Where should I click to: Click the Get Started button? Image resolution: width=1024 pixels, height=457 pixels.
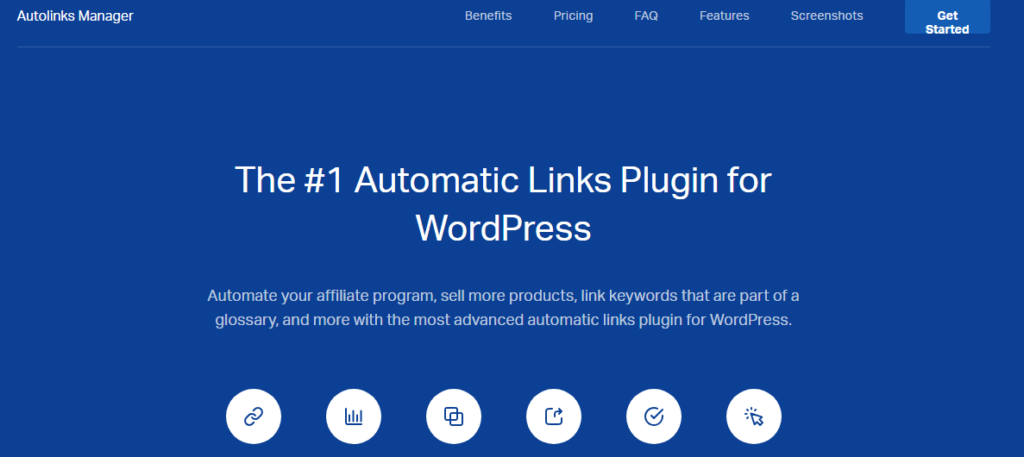tap(947, 17)
